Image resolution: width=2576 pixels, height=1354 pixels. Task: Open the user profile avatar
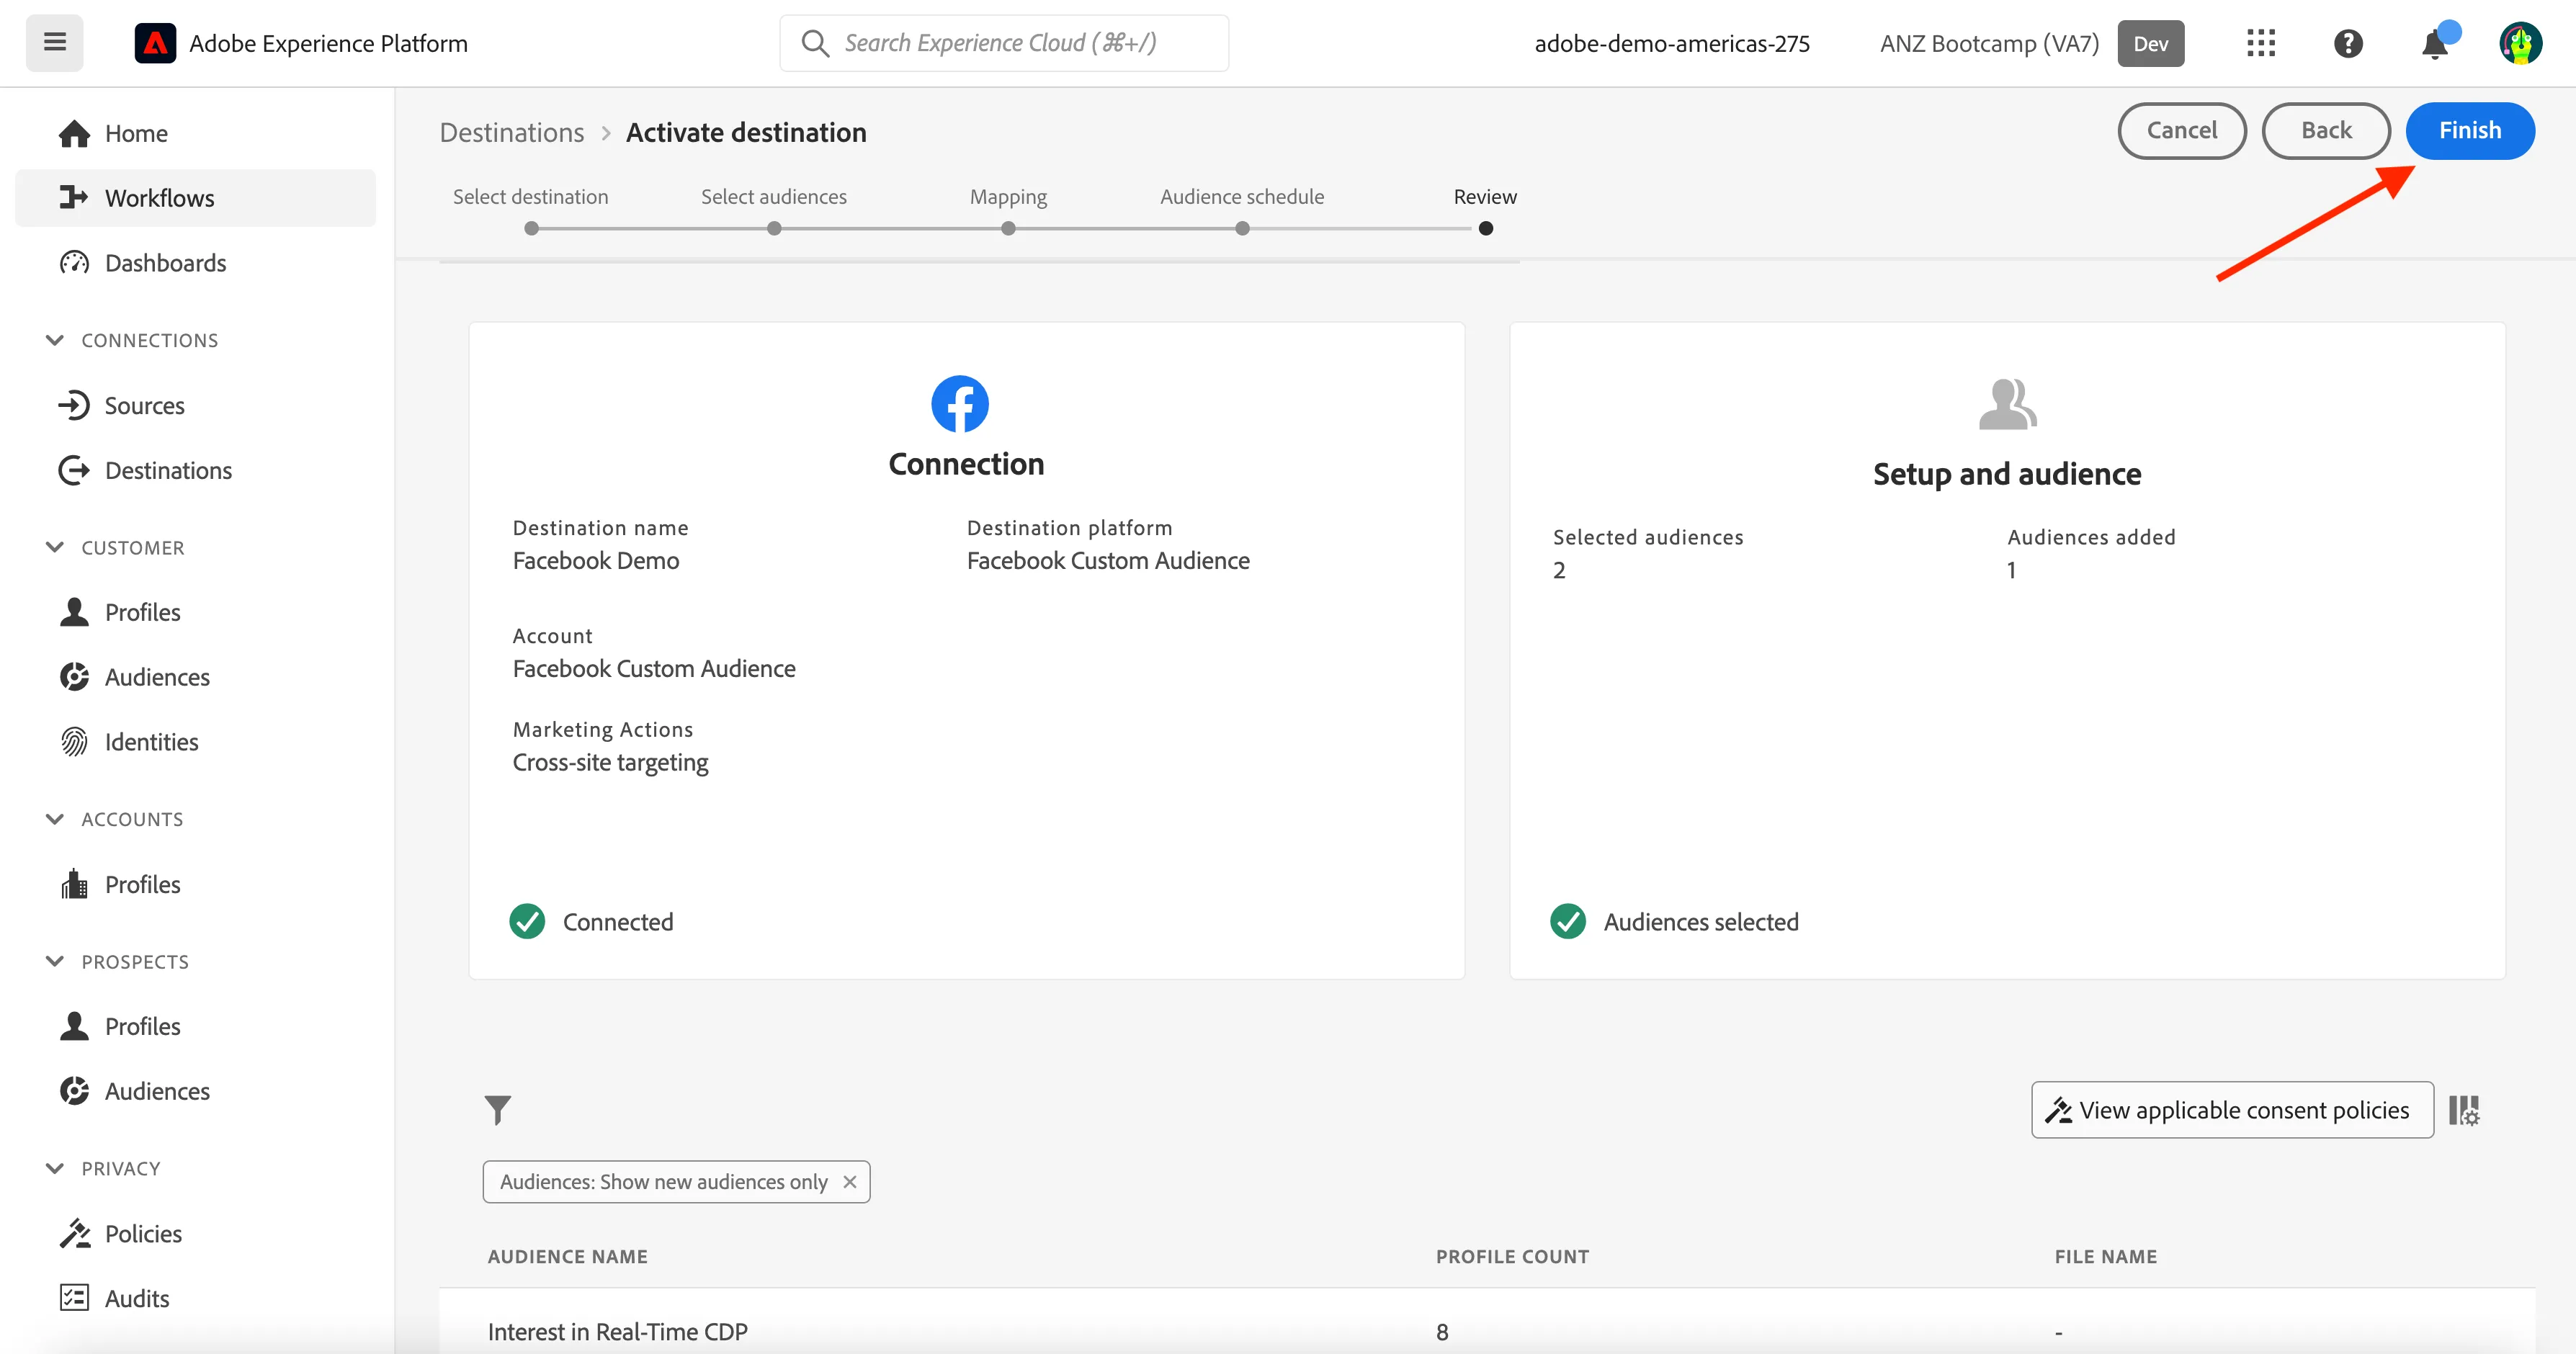tap(2520, 43)
